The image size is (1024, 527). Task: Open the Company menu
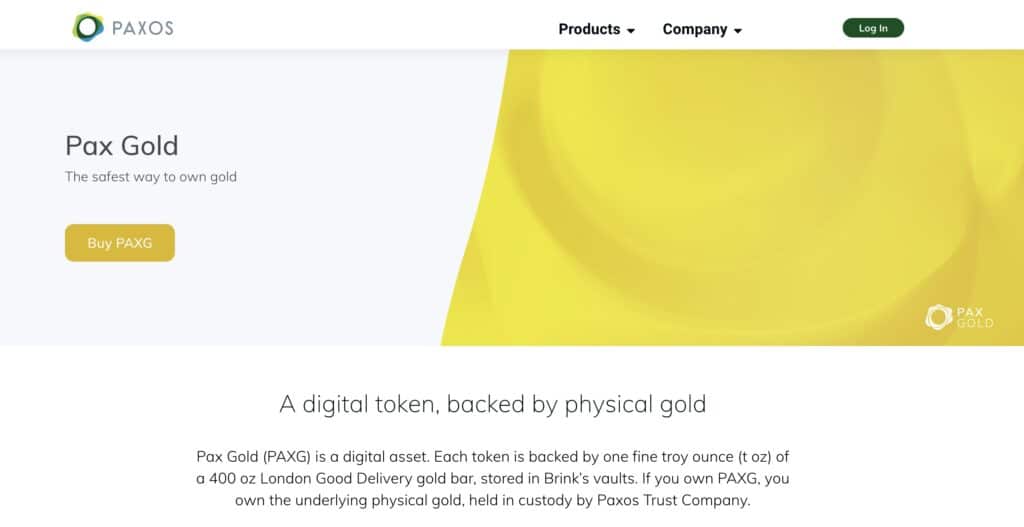pyautogui.click(x=694, y=29)
